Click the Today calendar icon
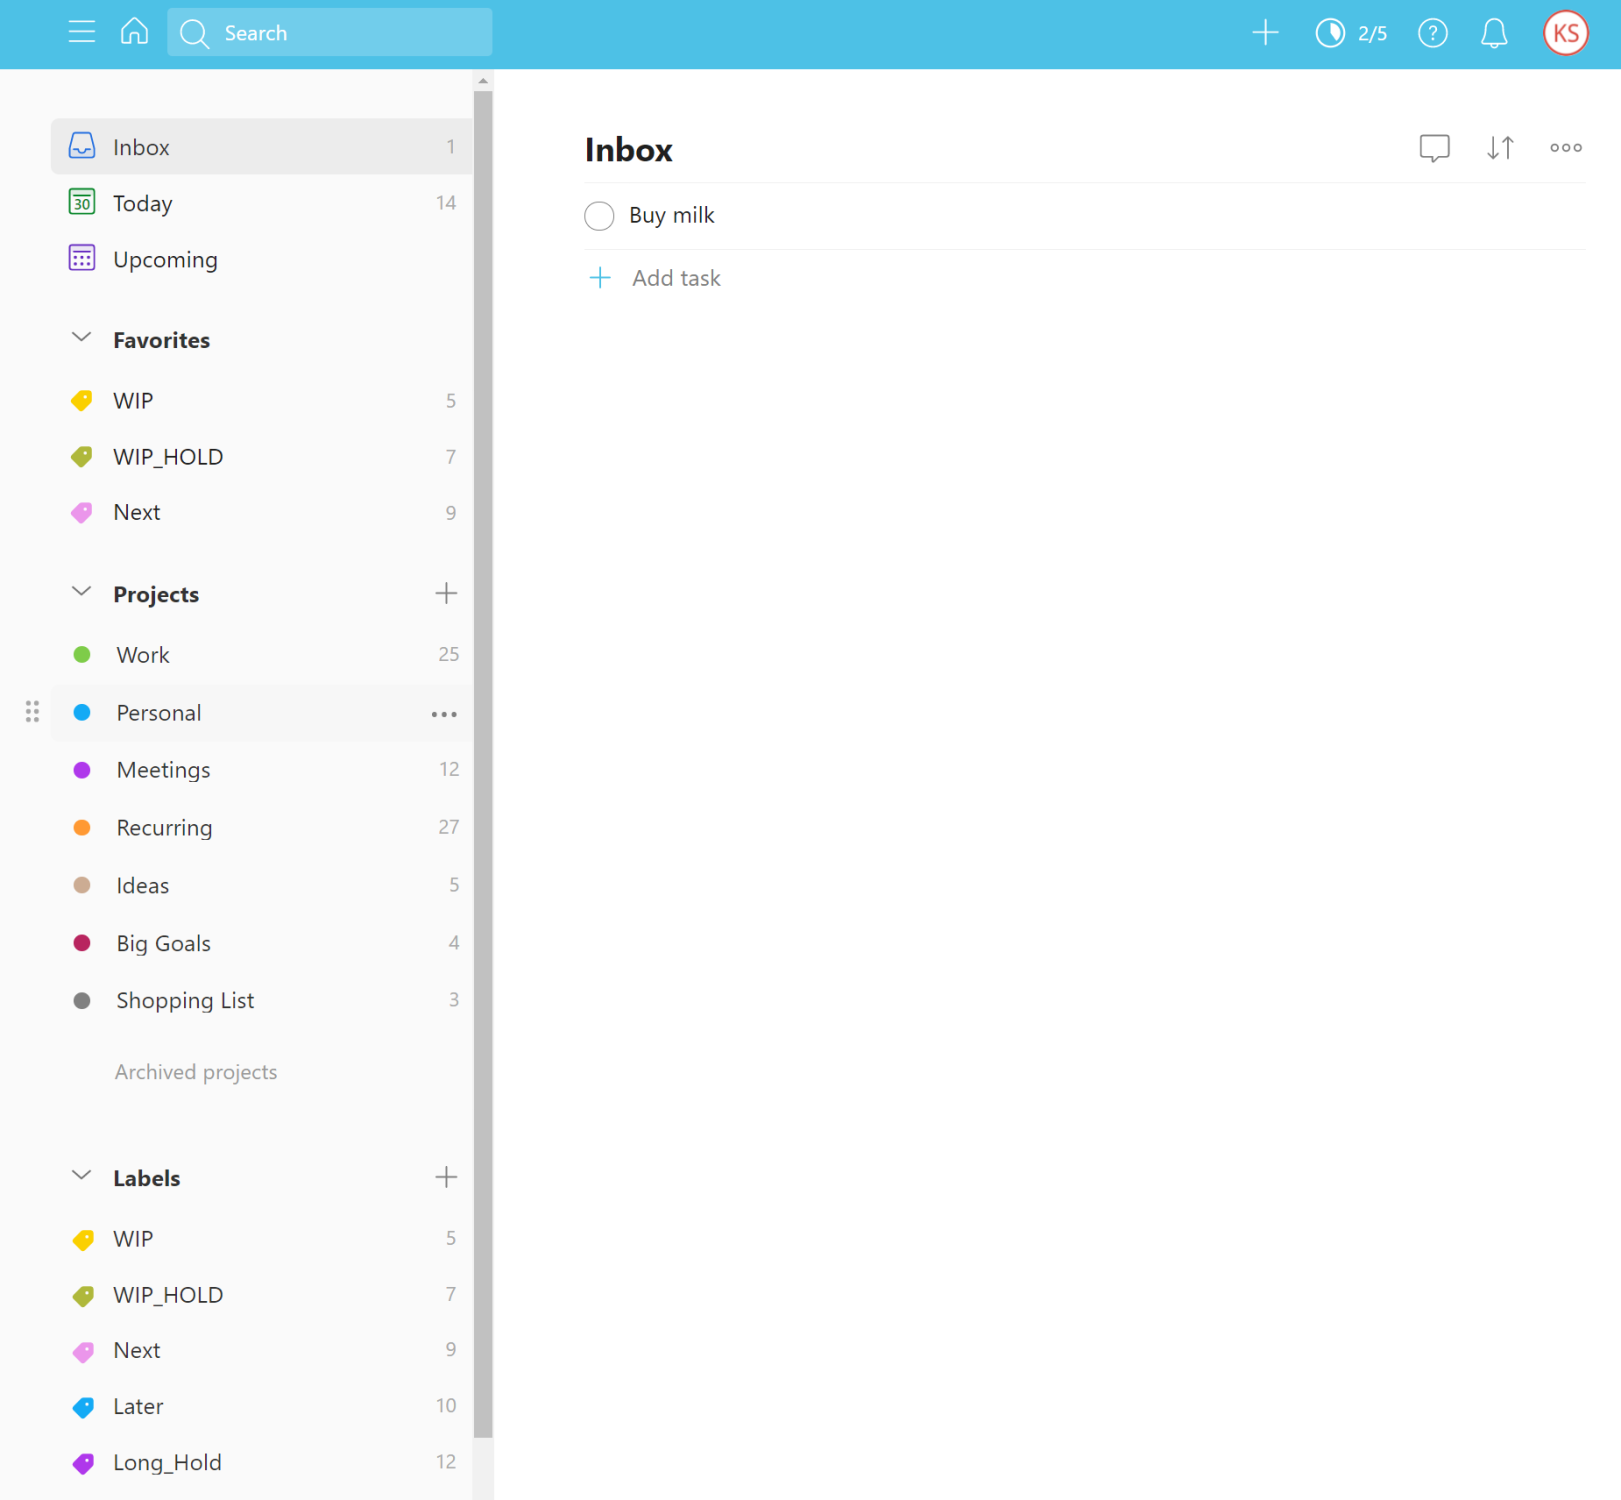The width and height of the screenshot is (1621, 1500). point(82,202)
